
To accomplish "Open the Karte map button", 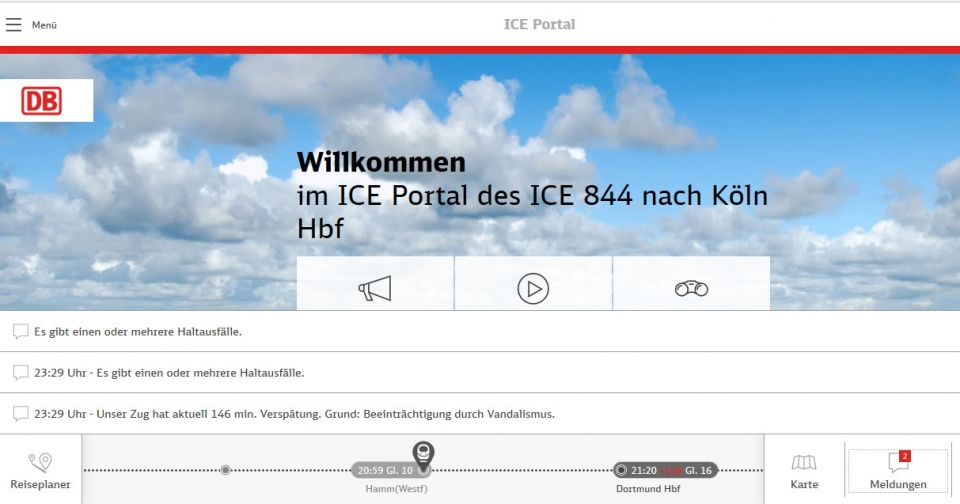I will [x=804, y=471].
